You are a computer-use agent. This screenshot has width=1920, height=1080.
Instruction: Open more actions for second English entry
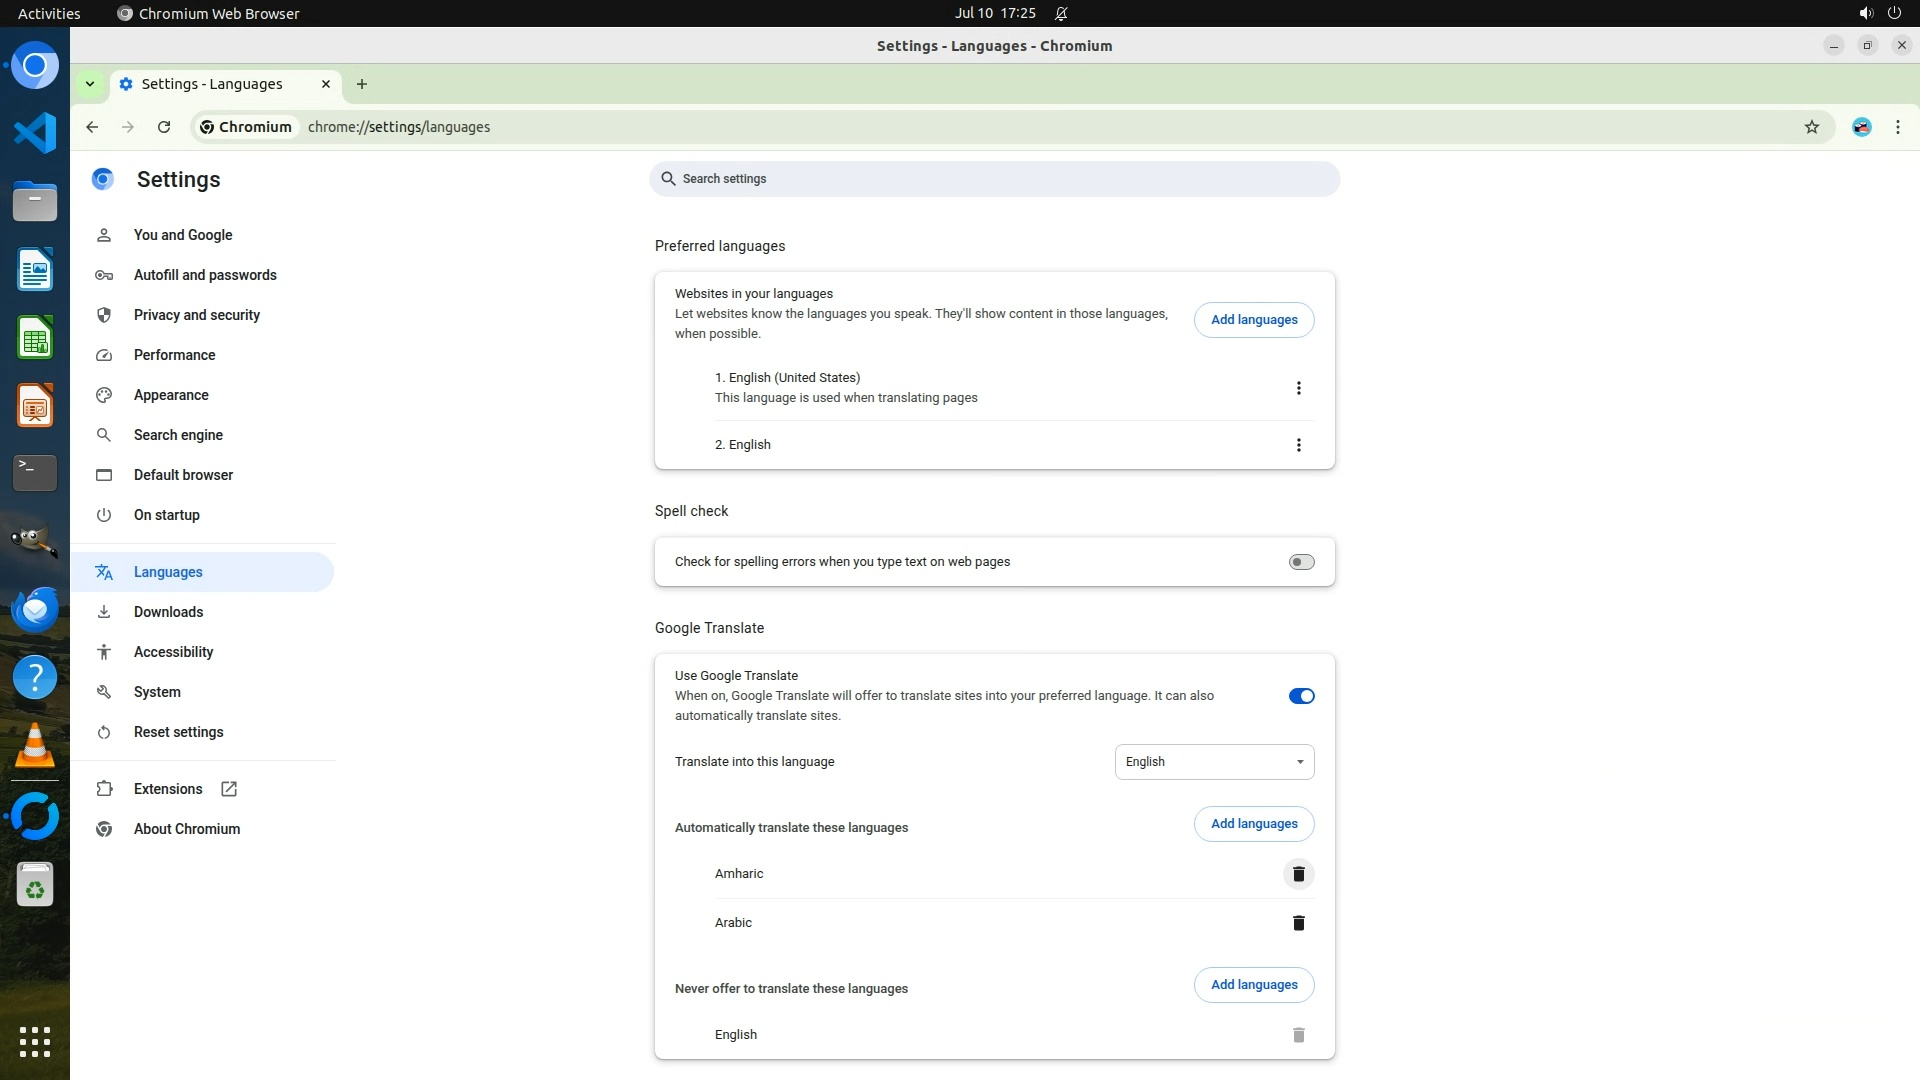tap(1298, 445)
